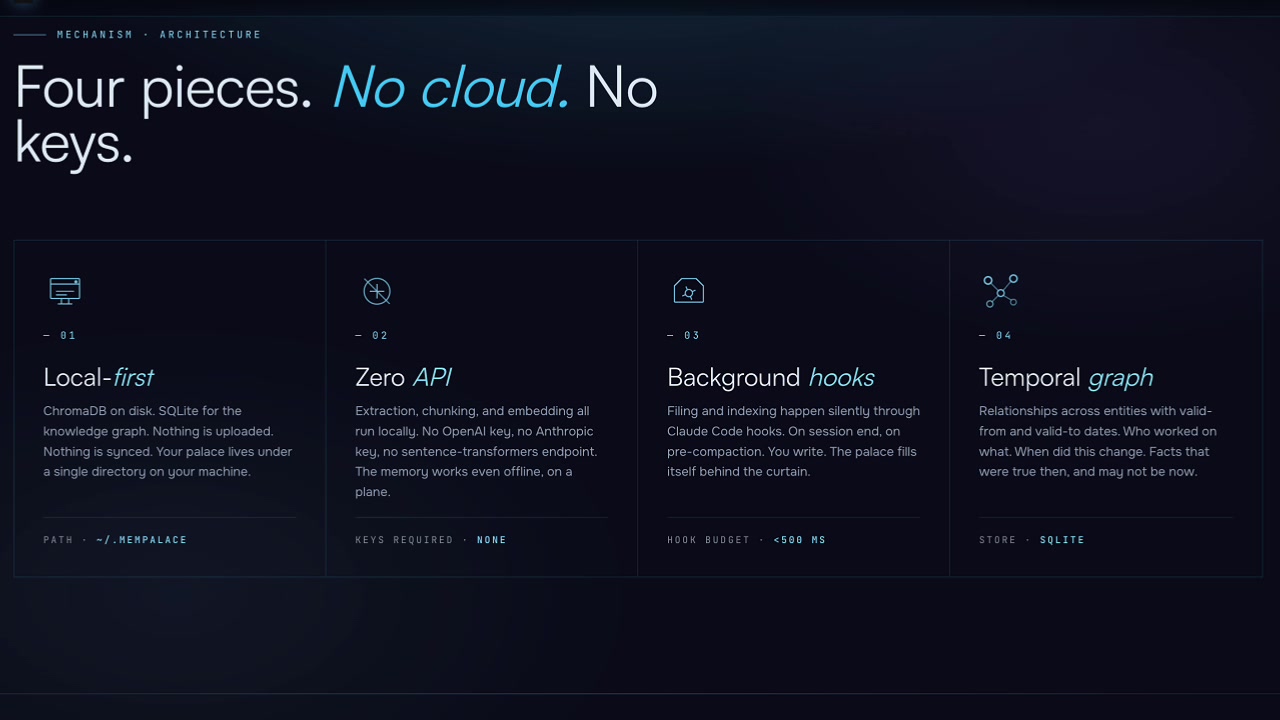1280x720 pixels.
Task: Click the "STORE" footer label
Action: [997, 540]
